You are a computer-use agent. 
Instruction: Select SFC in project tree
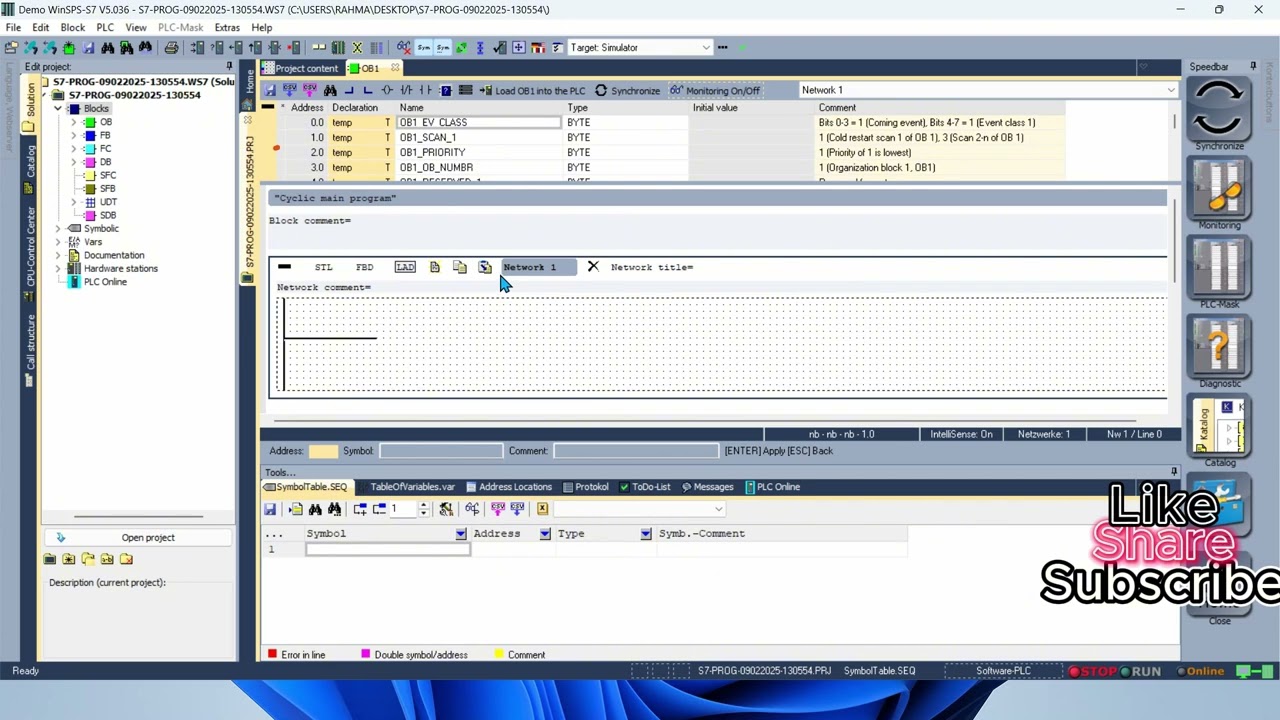point(107,175)
